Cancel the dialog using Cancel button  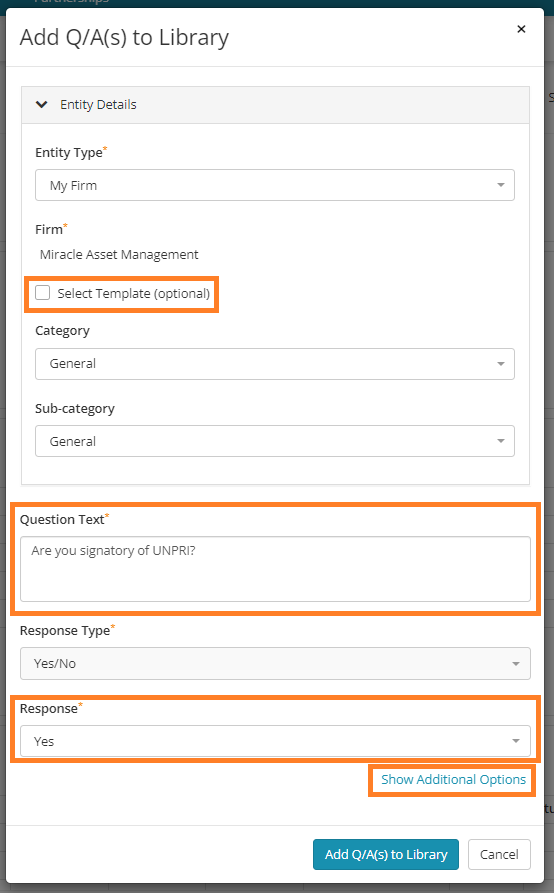[499, 854]
